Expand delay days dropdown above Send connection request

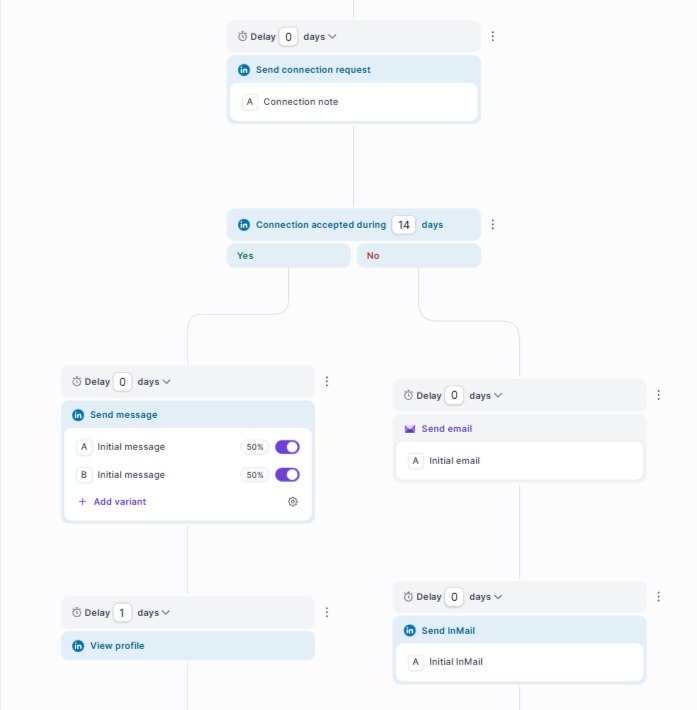[332, 37]
